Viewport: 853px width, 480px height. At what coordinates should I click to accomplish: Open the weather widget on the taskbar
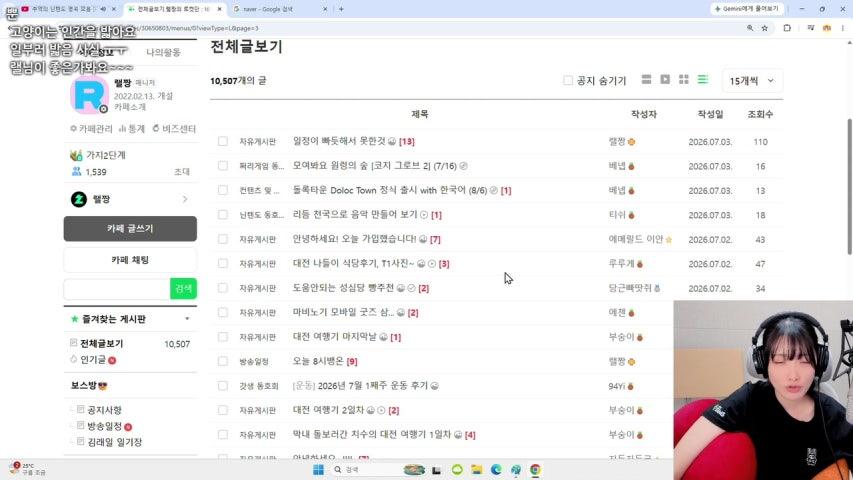click(28, 469)
